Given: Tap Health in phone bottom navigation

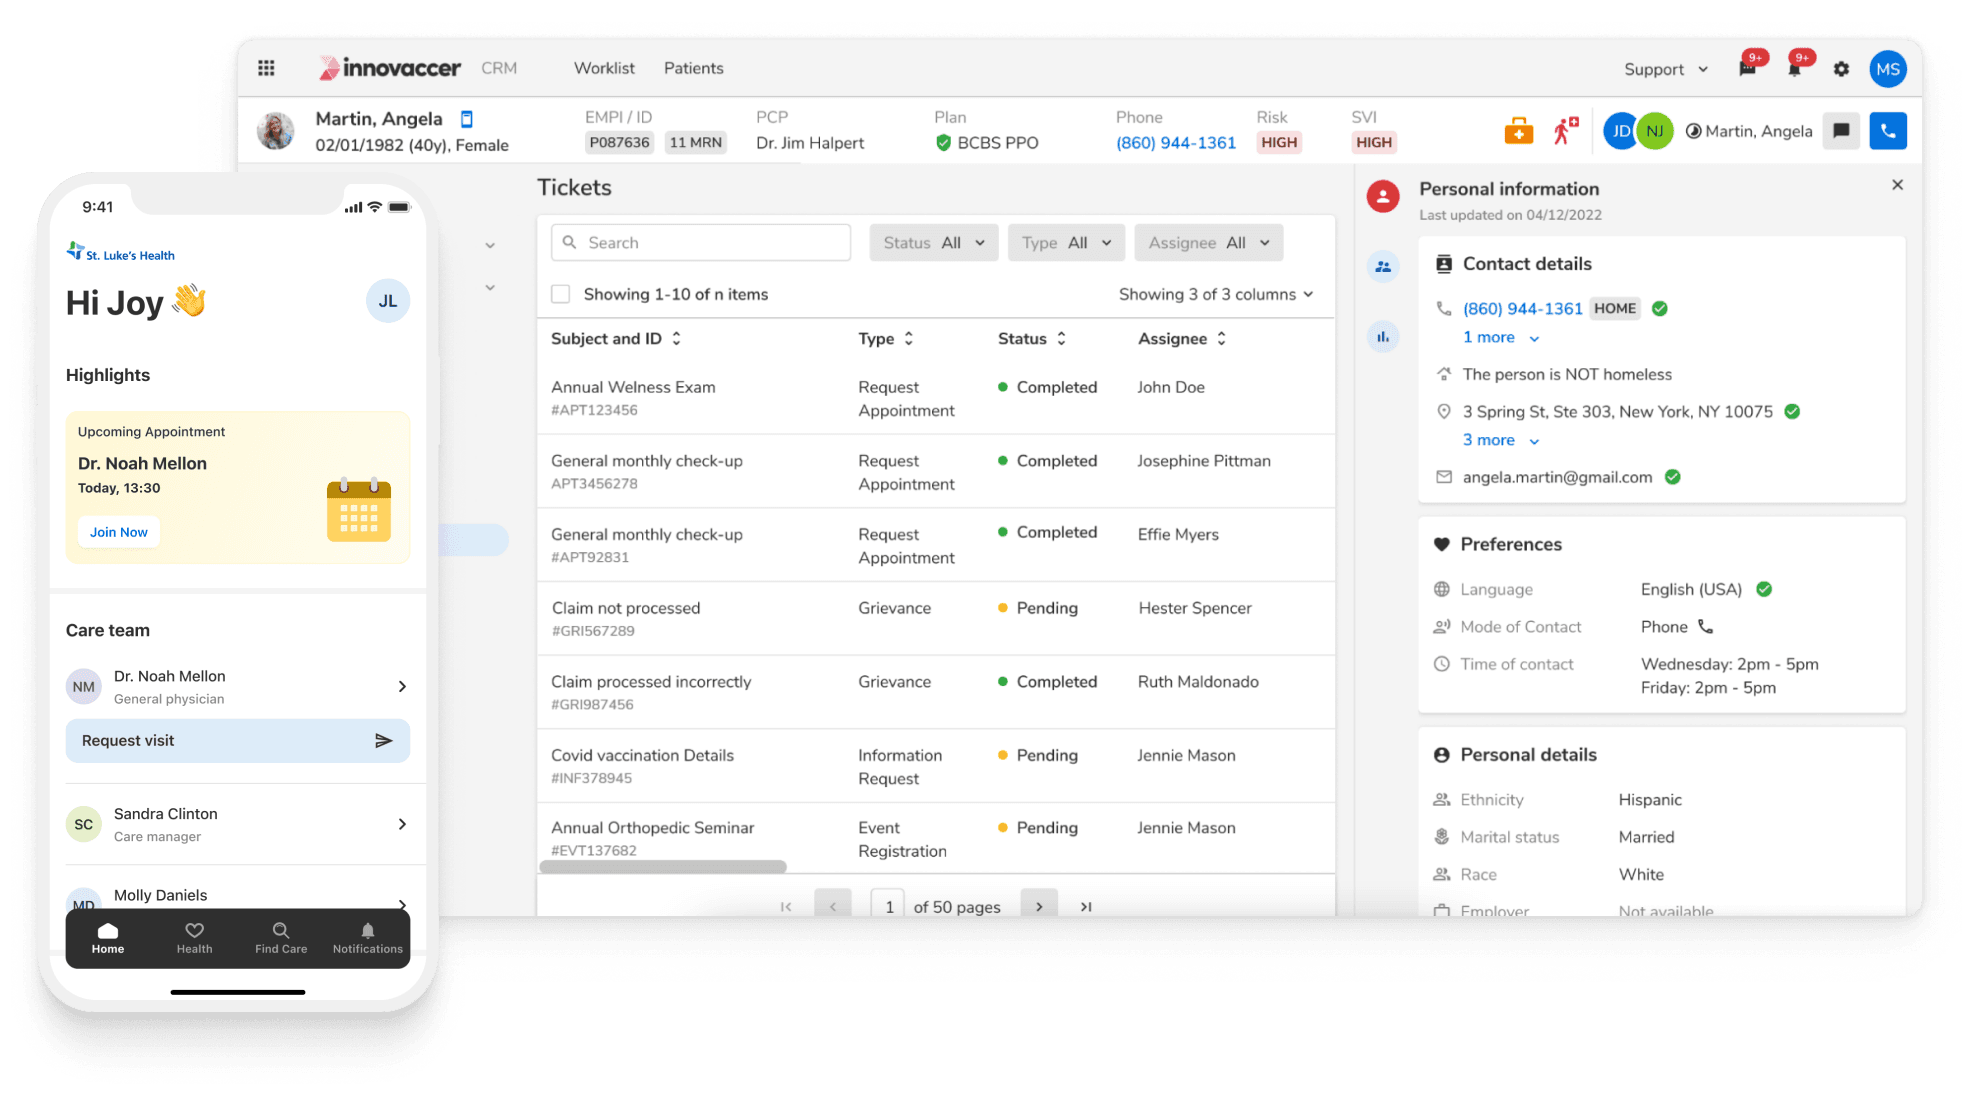Looking at the screenshot, I should 194,938.
